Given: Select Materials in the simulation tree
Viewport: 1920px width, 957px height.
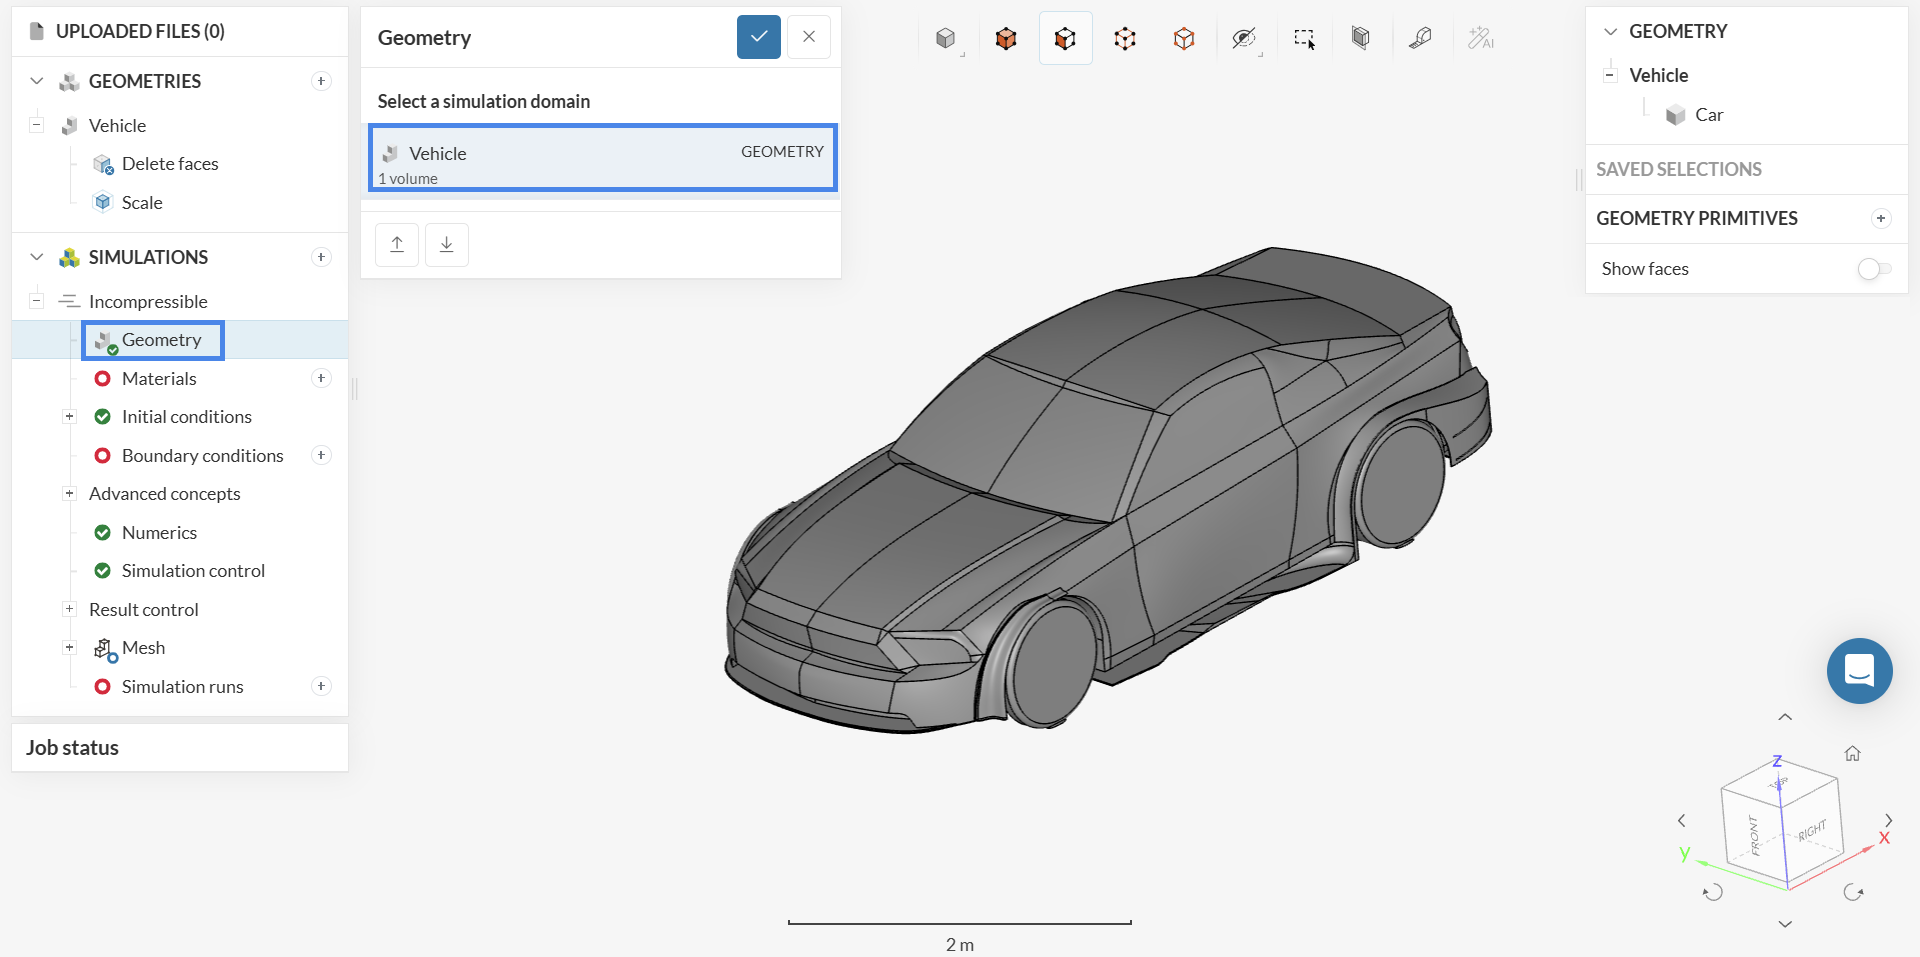Looking at the screenshot, I should pos(159,379).
